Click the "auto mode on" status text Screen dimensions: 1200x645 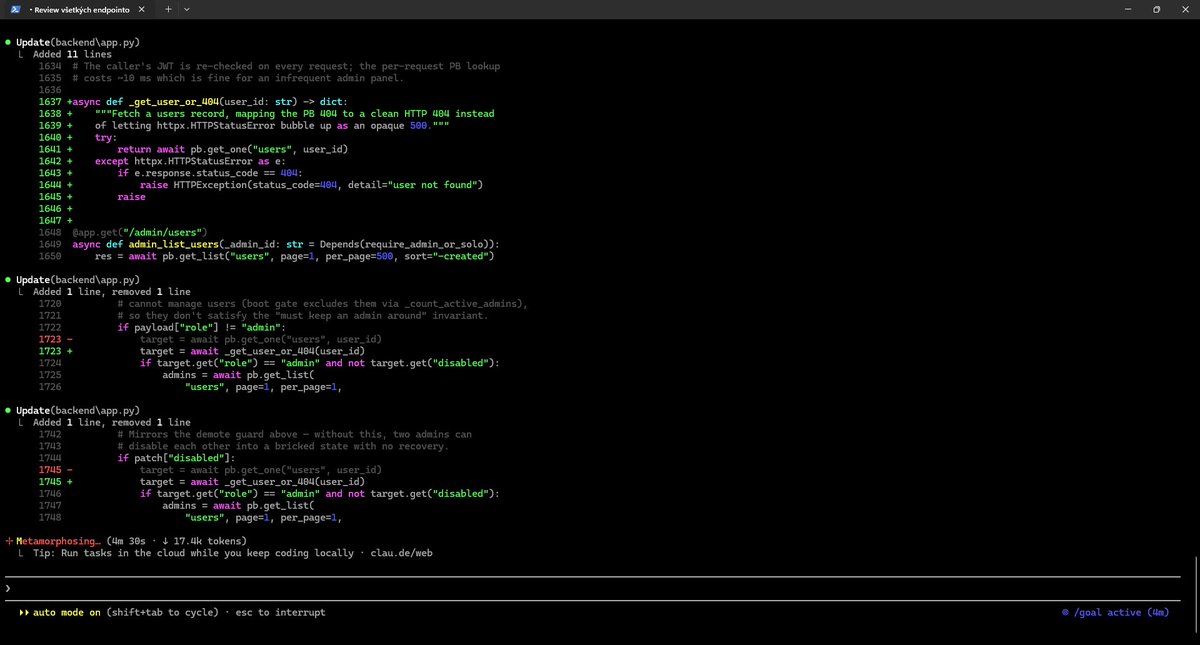pos(67,612)
